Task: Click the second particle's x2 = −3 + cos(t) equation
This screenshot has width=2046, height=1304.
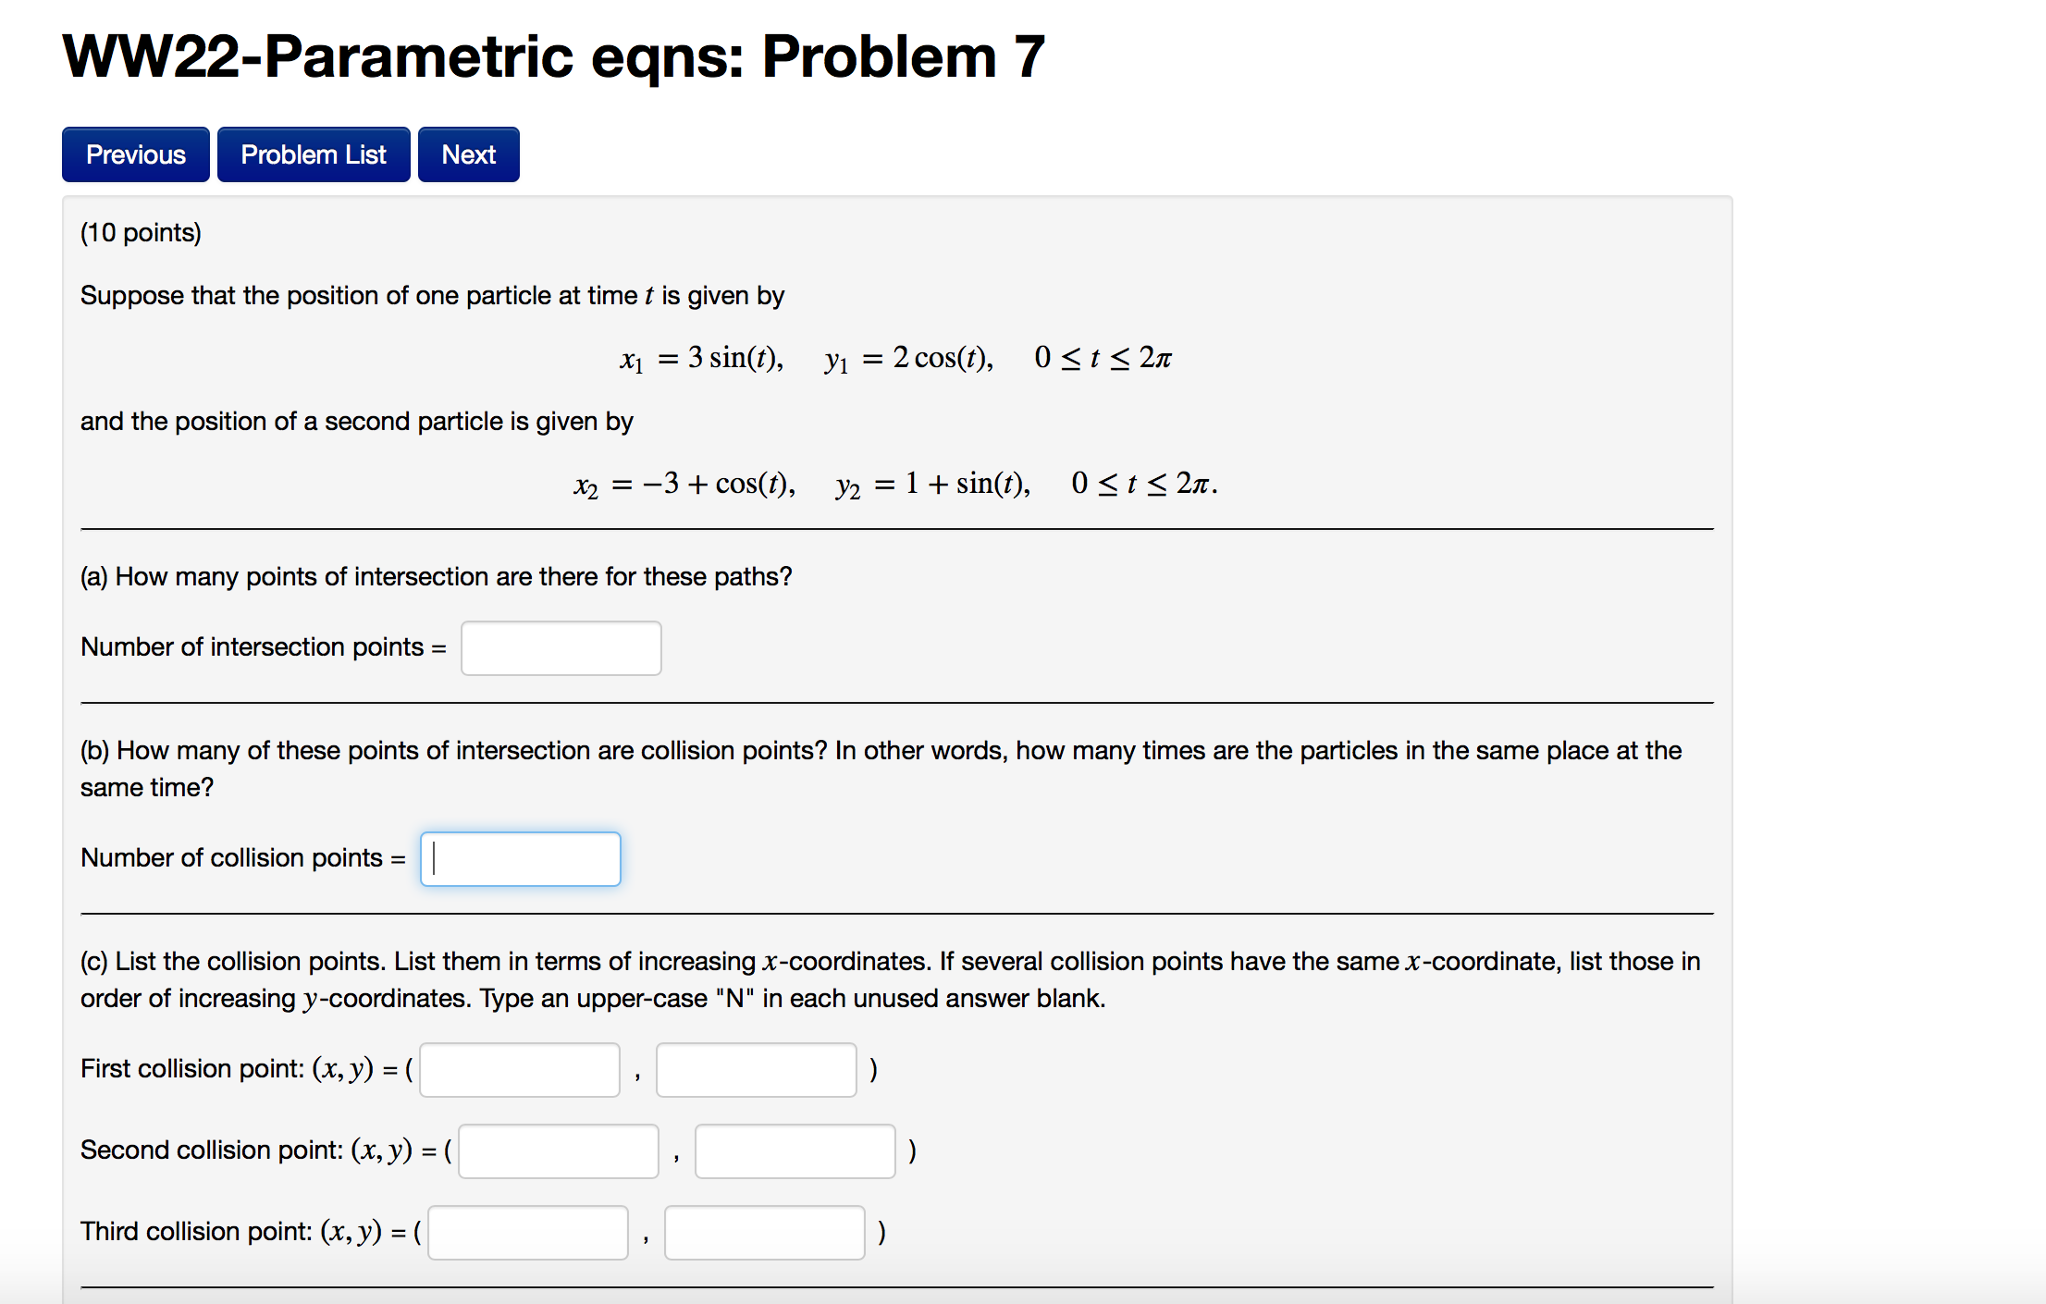Action: coord(684,484)
